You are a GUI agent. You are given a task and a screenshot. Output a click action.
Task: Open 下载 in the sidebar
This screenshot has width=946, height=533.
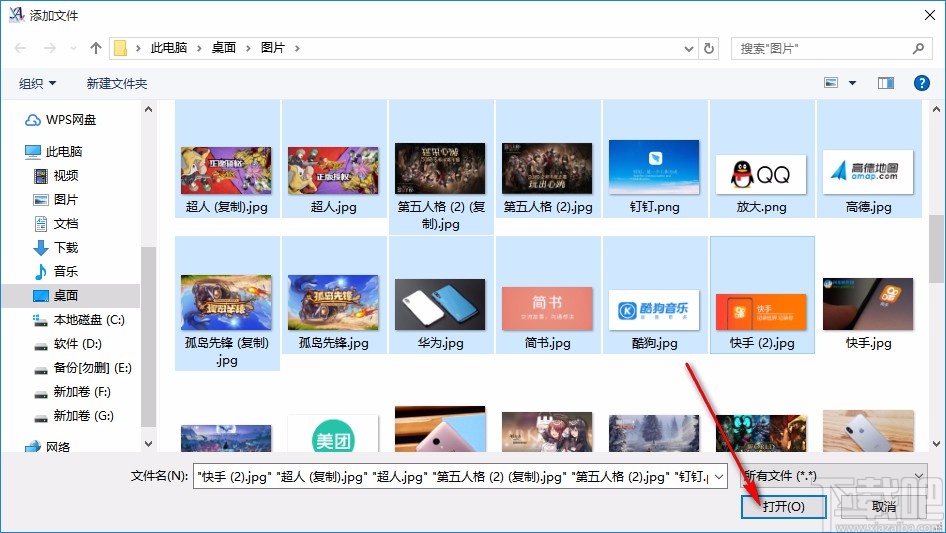coord(57,247)
